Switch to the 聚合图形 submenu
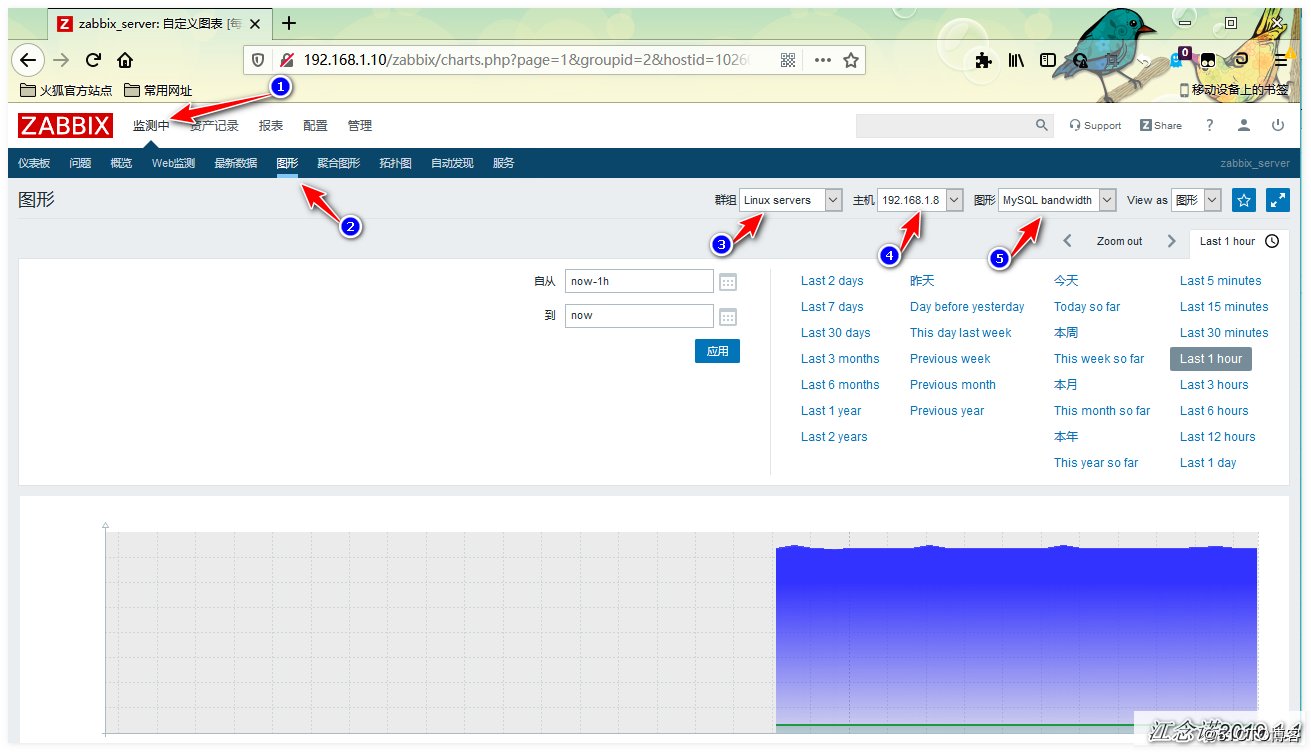The height and width of the screenshot is (752, 1311). (338, 163)
